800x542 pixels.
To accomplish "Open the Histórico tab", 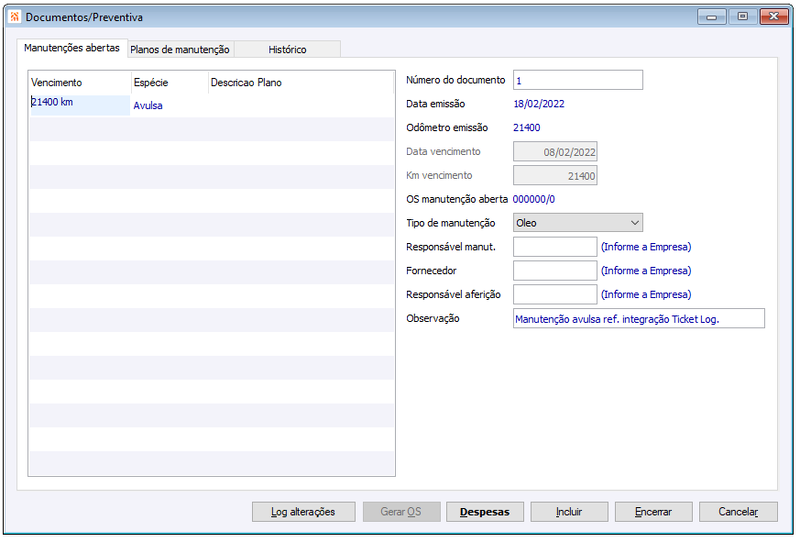I will 287,50.
